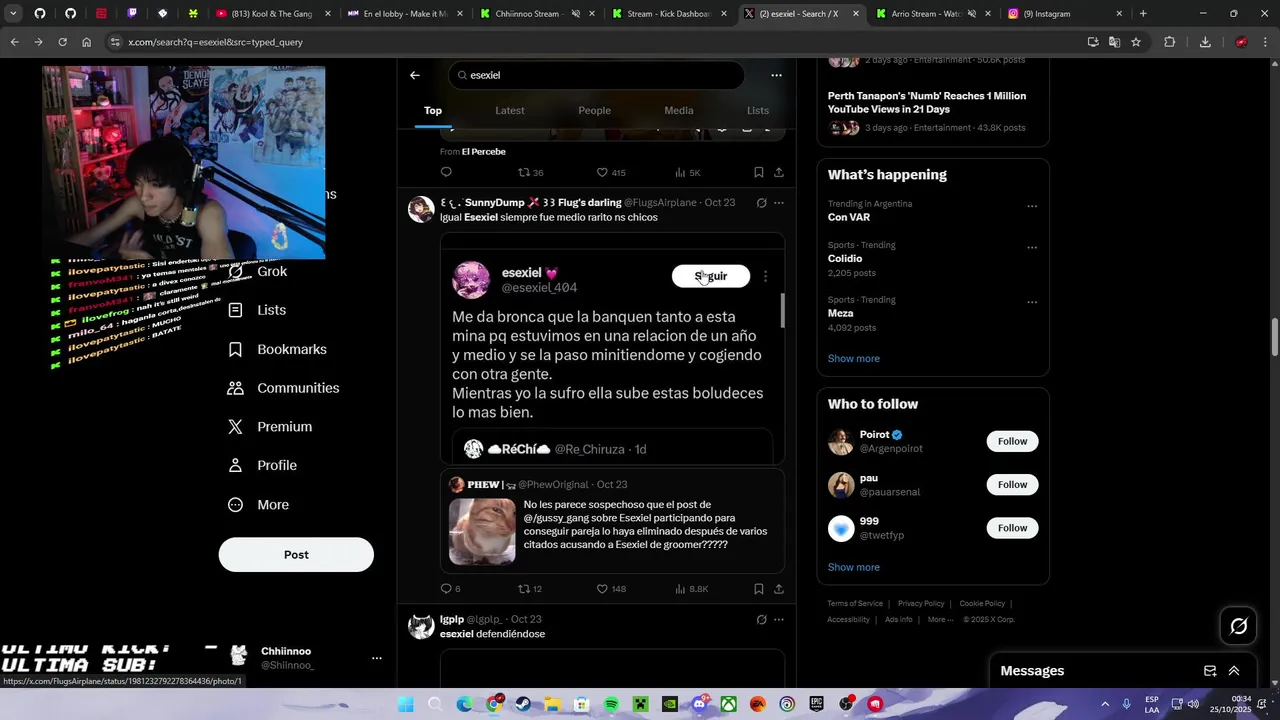
Task: Switch to the Top tab
Action: click(433, 111)
